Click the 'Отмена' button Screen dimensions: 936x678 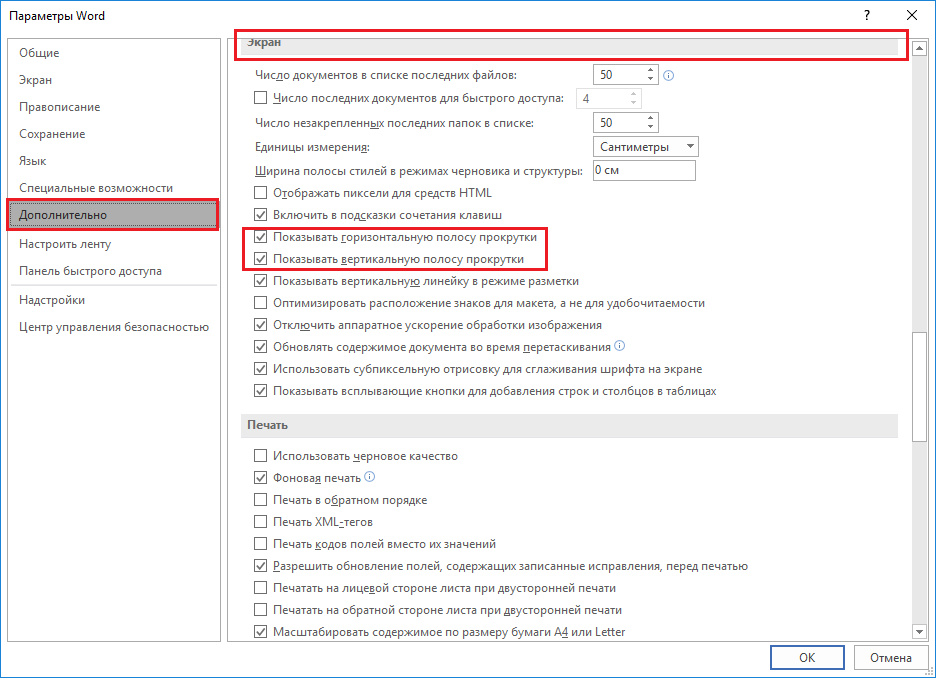point(891,658)
